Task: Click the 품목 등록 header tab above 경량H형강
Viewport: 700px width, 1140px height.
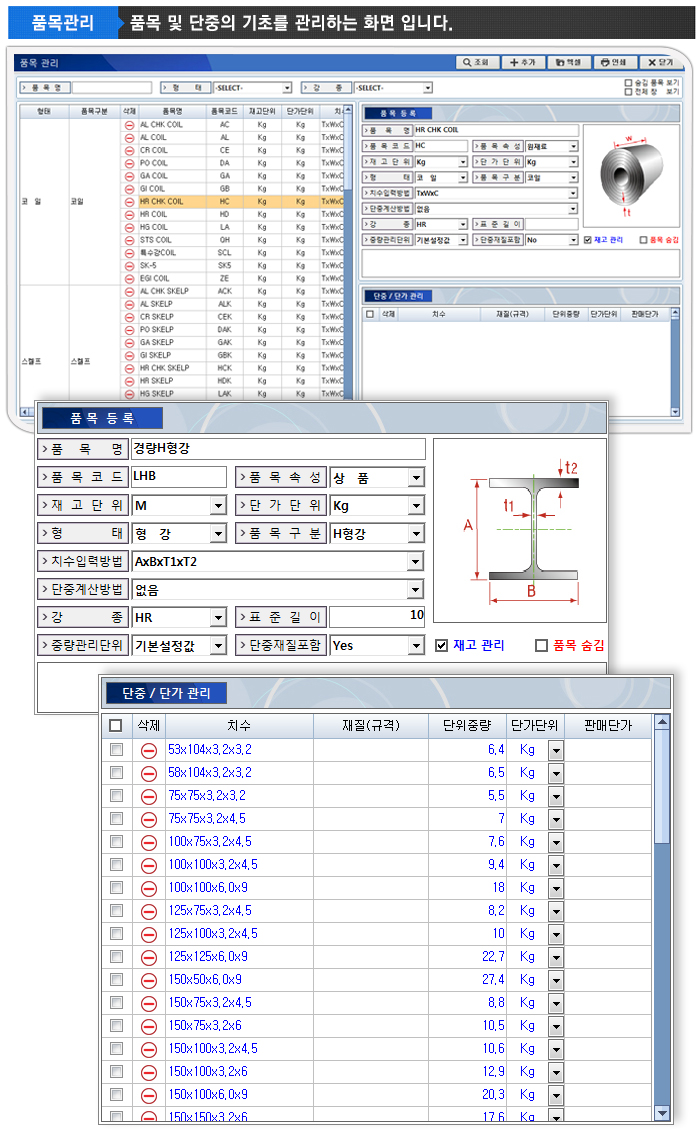Action: (x=102, y=419)
